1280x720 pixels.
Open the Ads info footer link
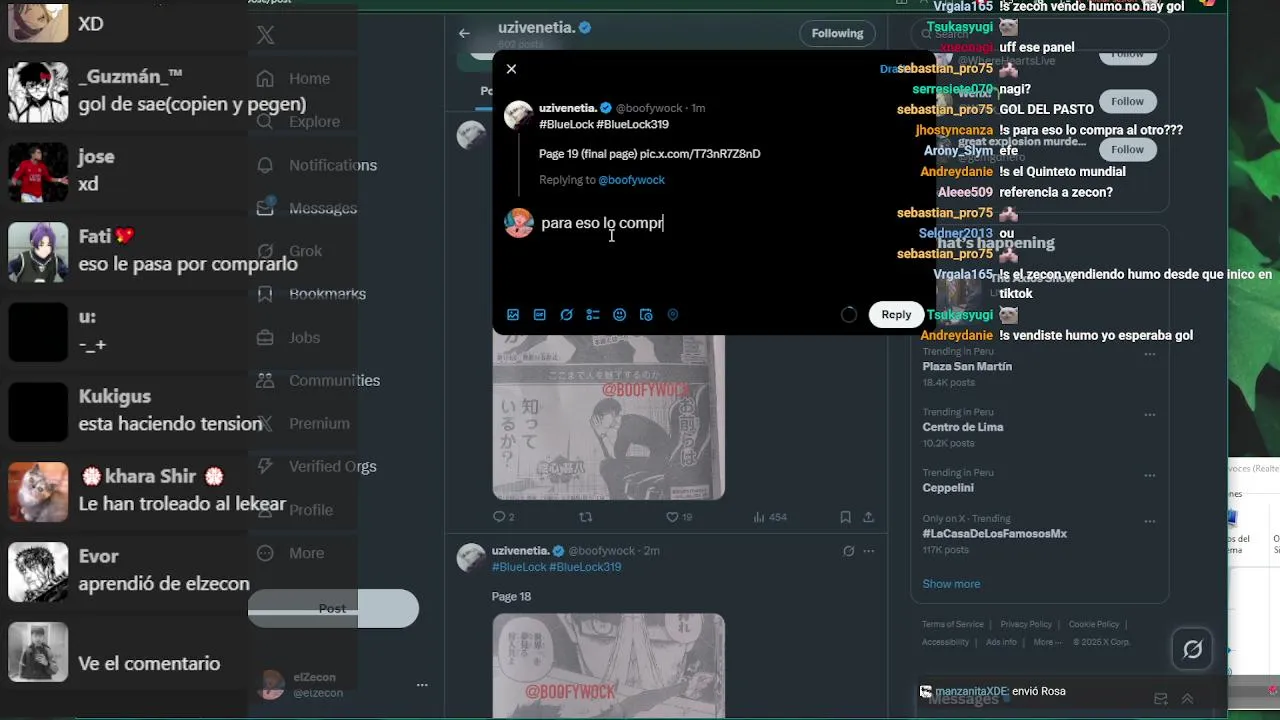coord(1001,642)
